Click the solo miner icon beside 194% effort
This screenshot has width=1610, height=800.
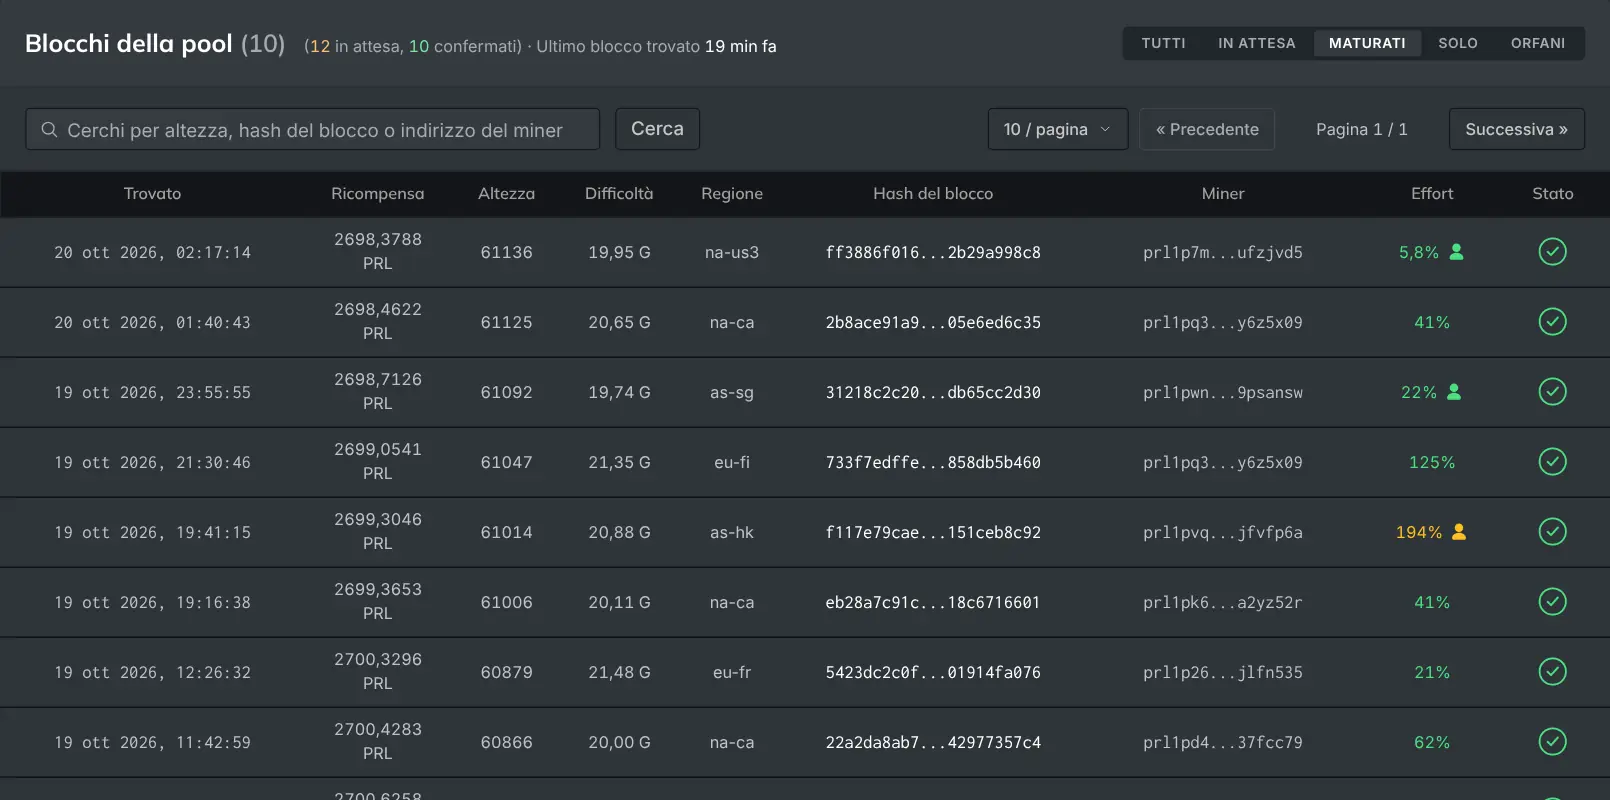coord(1459,532)
